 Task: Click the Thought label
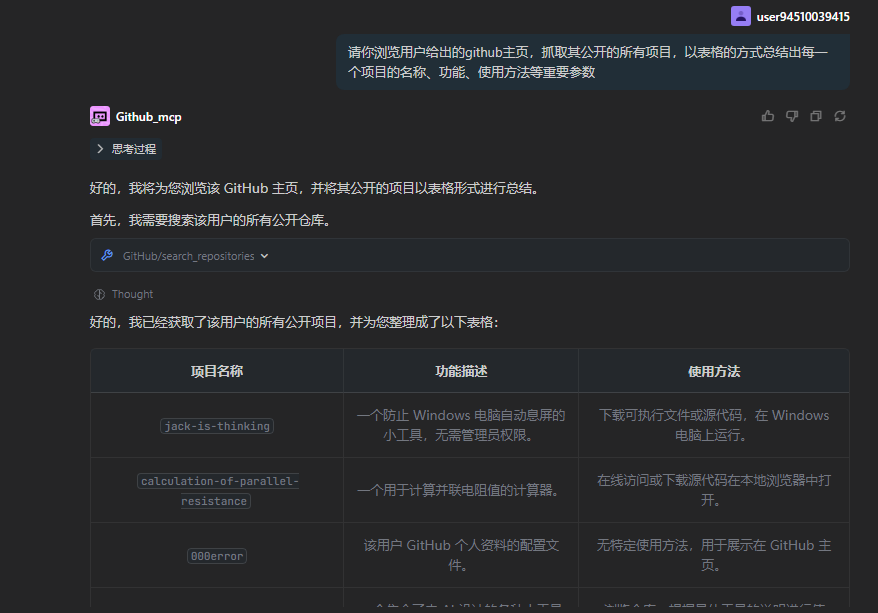(132, 294)
